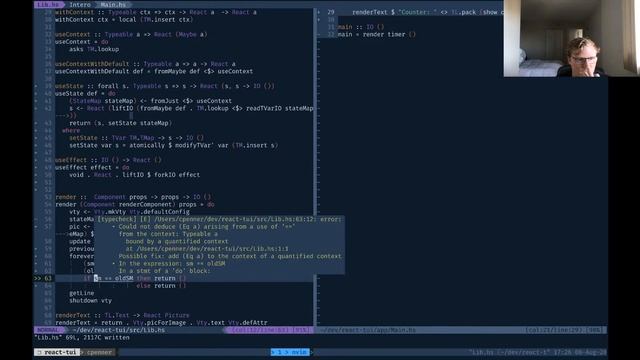The width and height of the screenshot is (640, 360).
Task: Click 'setState var s = atomically' line
Action: pos(173,145)
